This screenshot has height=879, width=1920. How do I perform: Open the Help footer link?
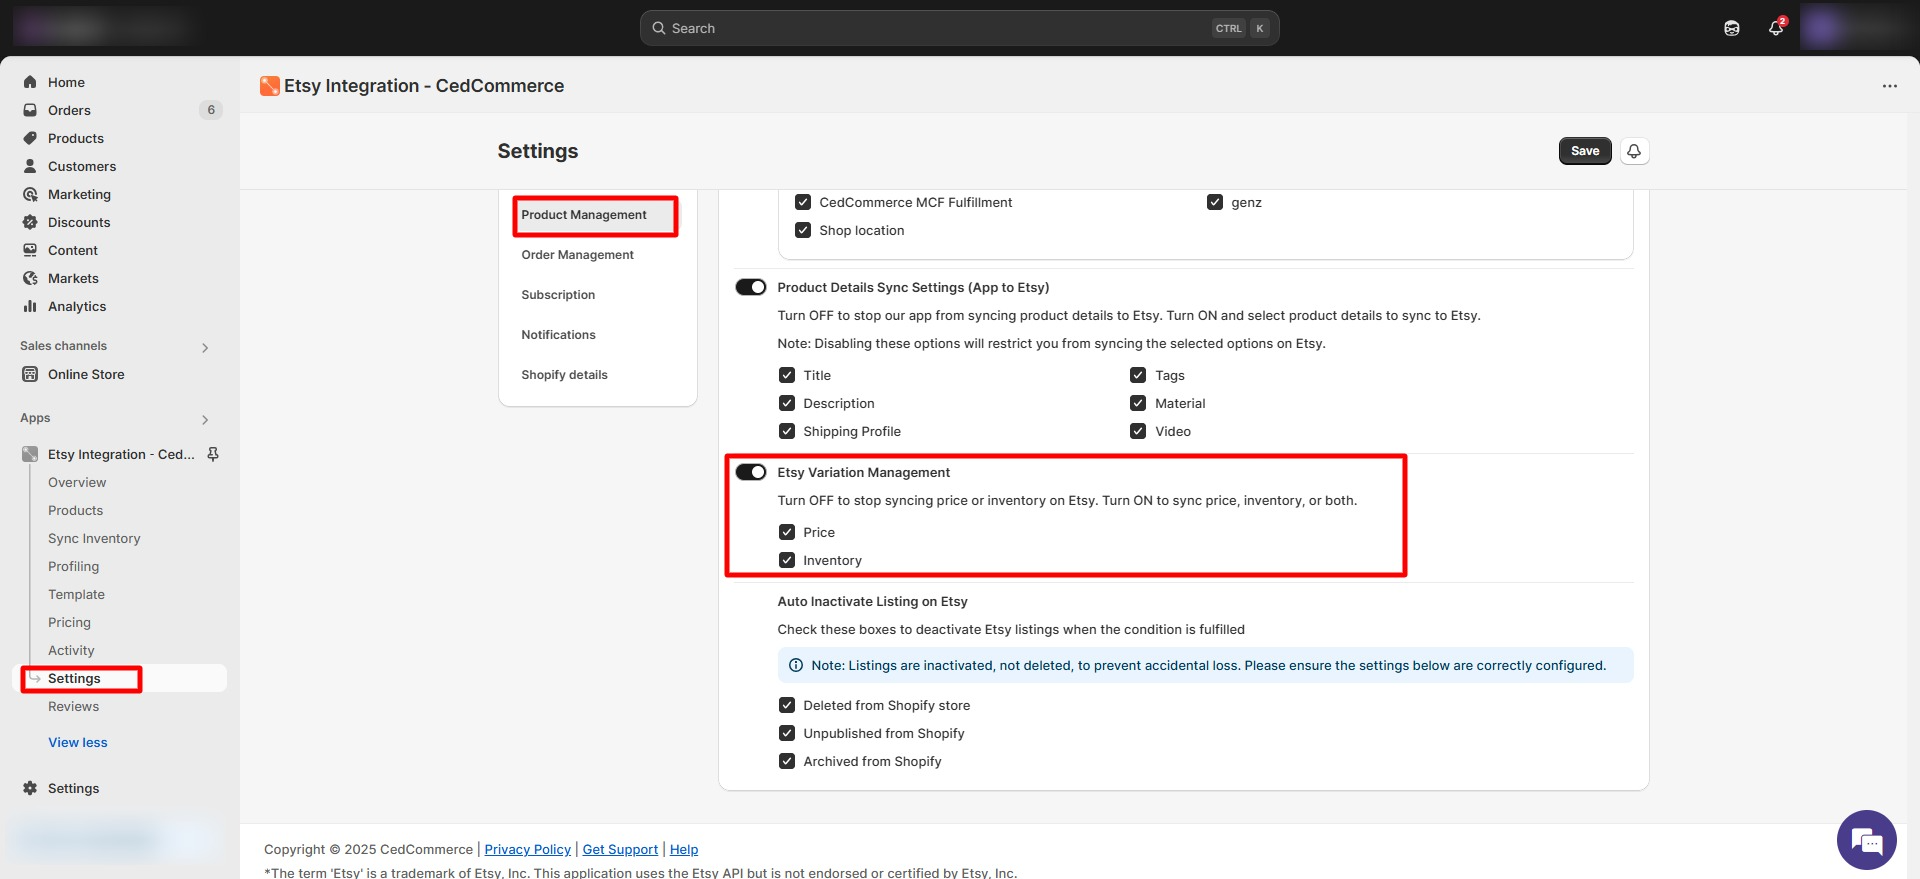(x=684, y=849)
